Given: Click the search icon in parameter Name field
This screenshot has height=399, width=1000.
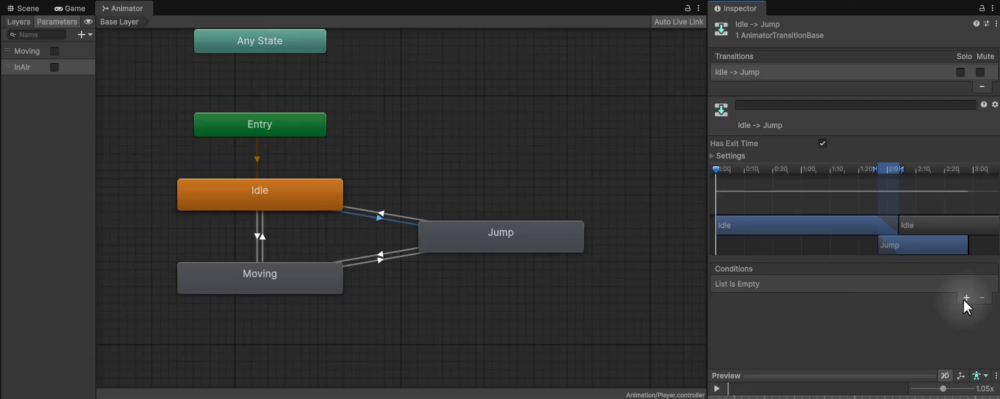Looking at the screenshot, I should click(x=13, y=35).
